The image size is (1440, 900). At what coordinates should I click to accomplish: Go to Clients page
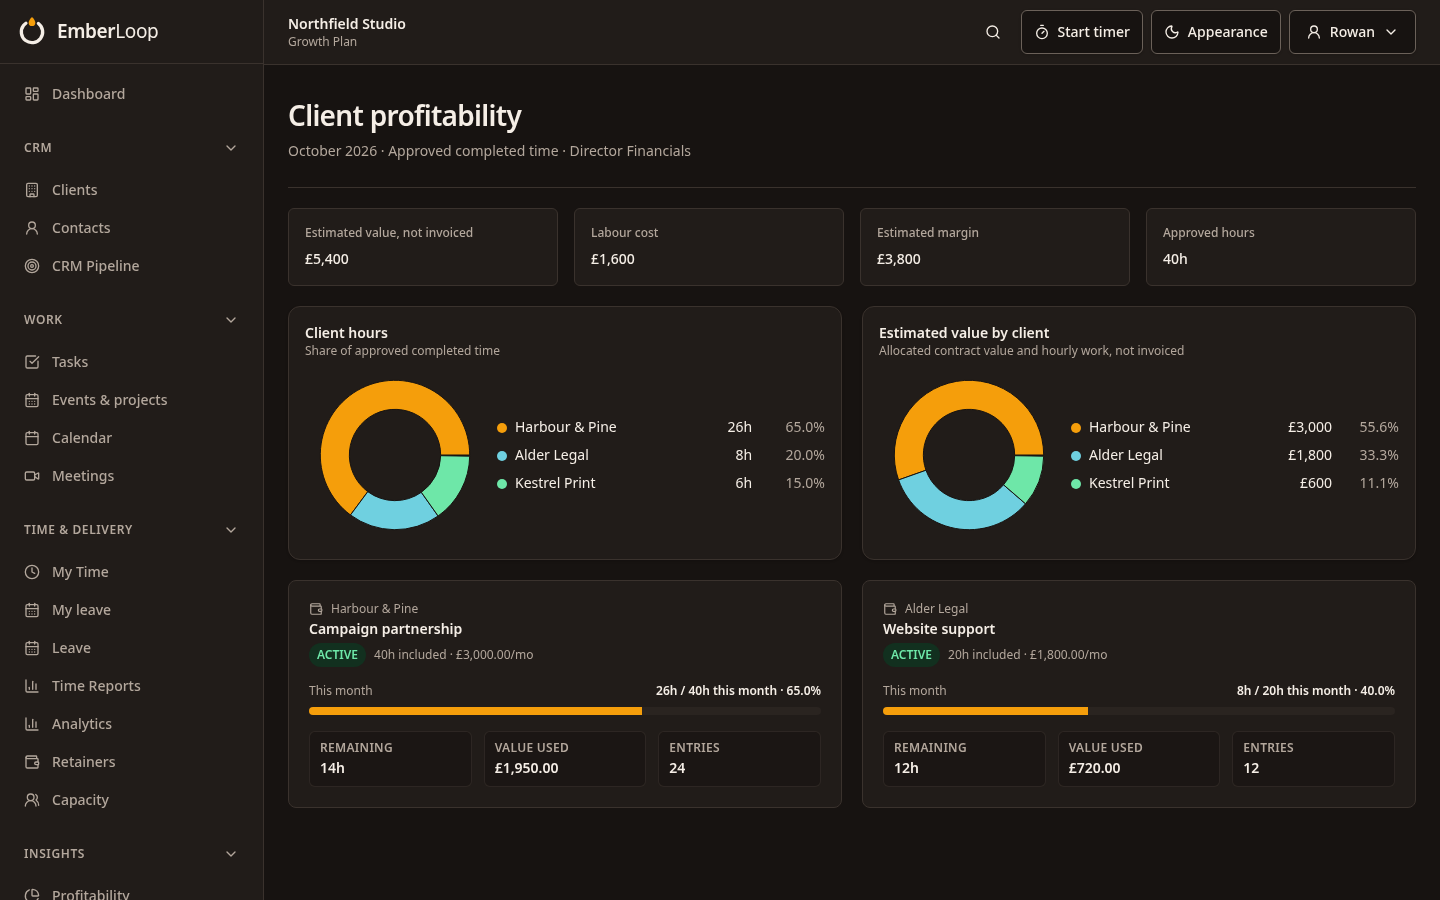(131, 190)
